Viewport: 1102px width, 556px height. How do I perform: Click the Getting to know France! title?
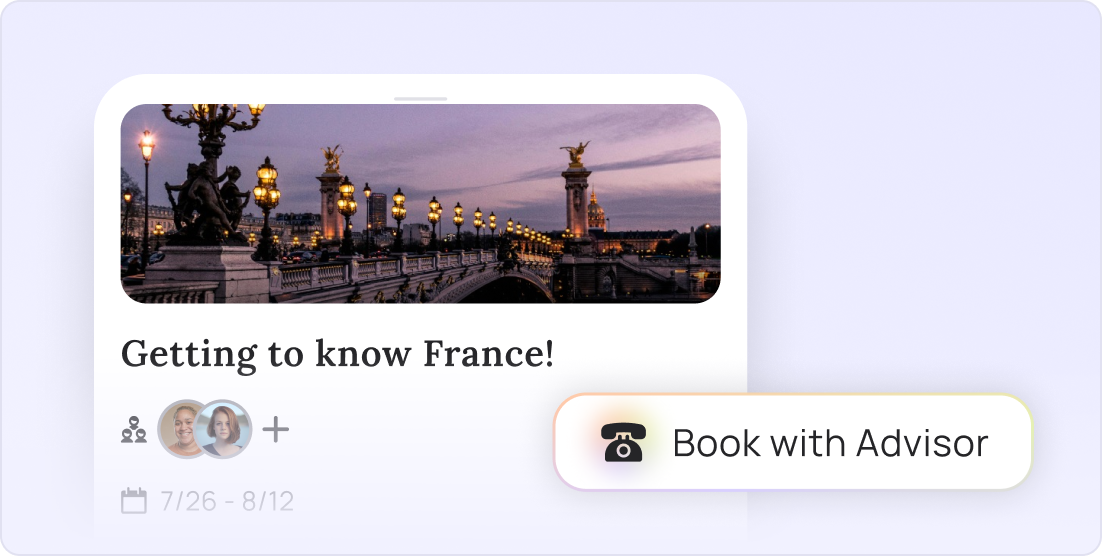click(337, 354)
